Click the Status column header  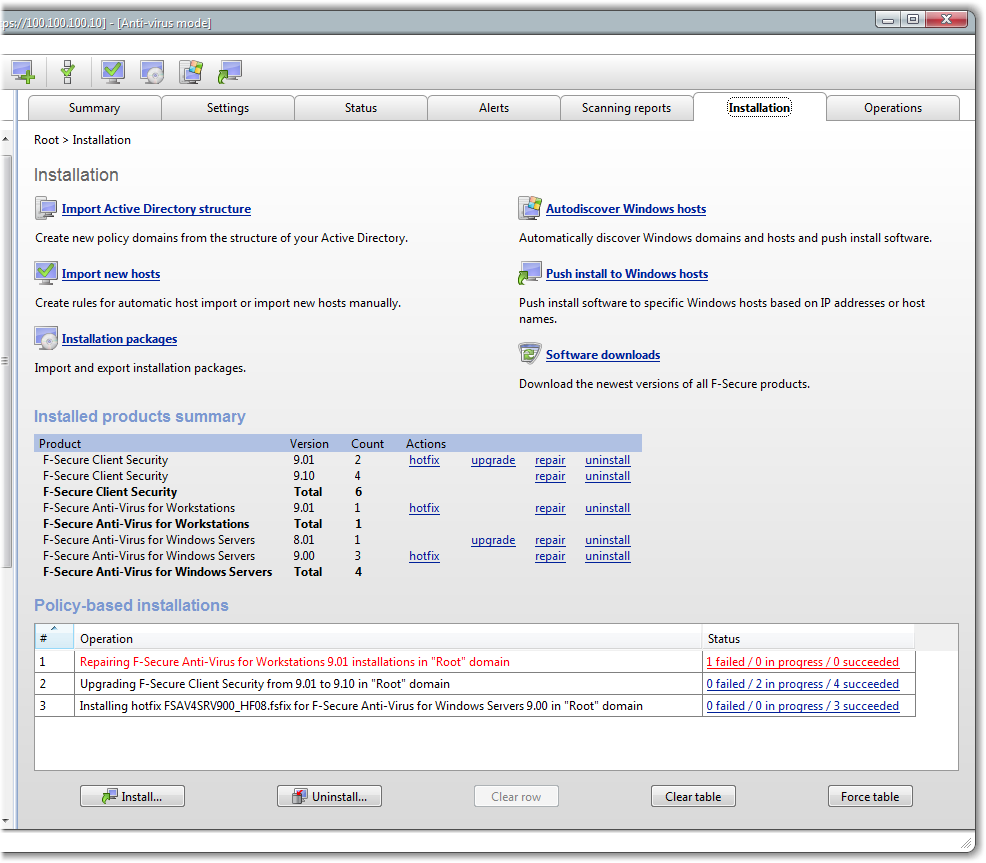[808, 637]
